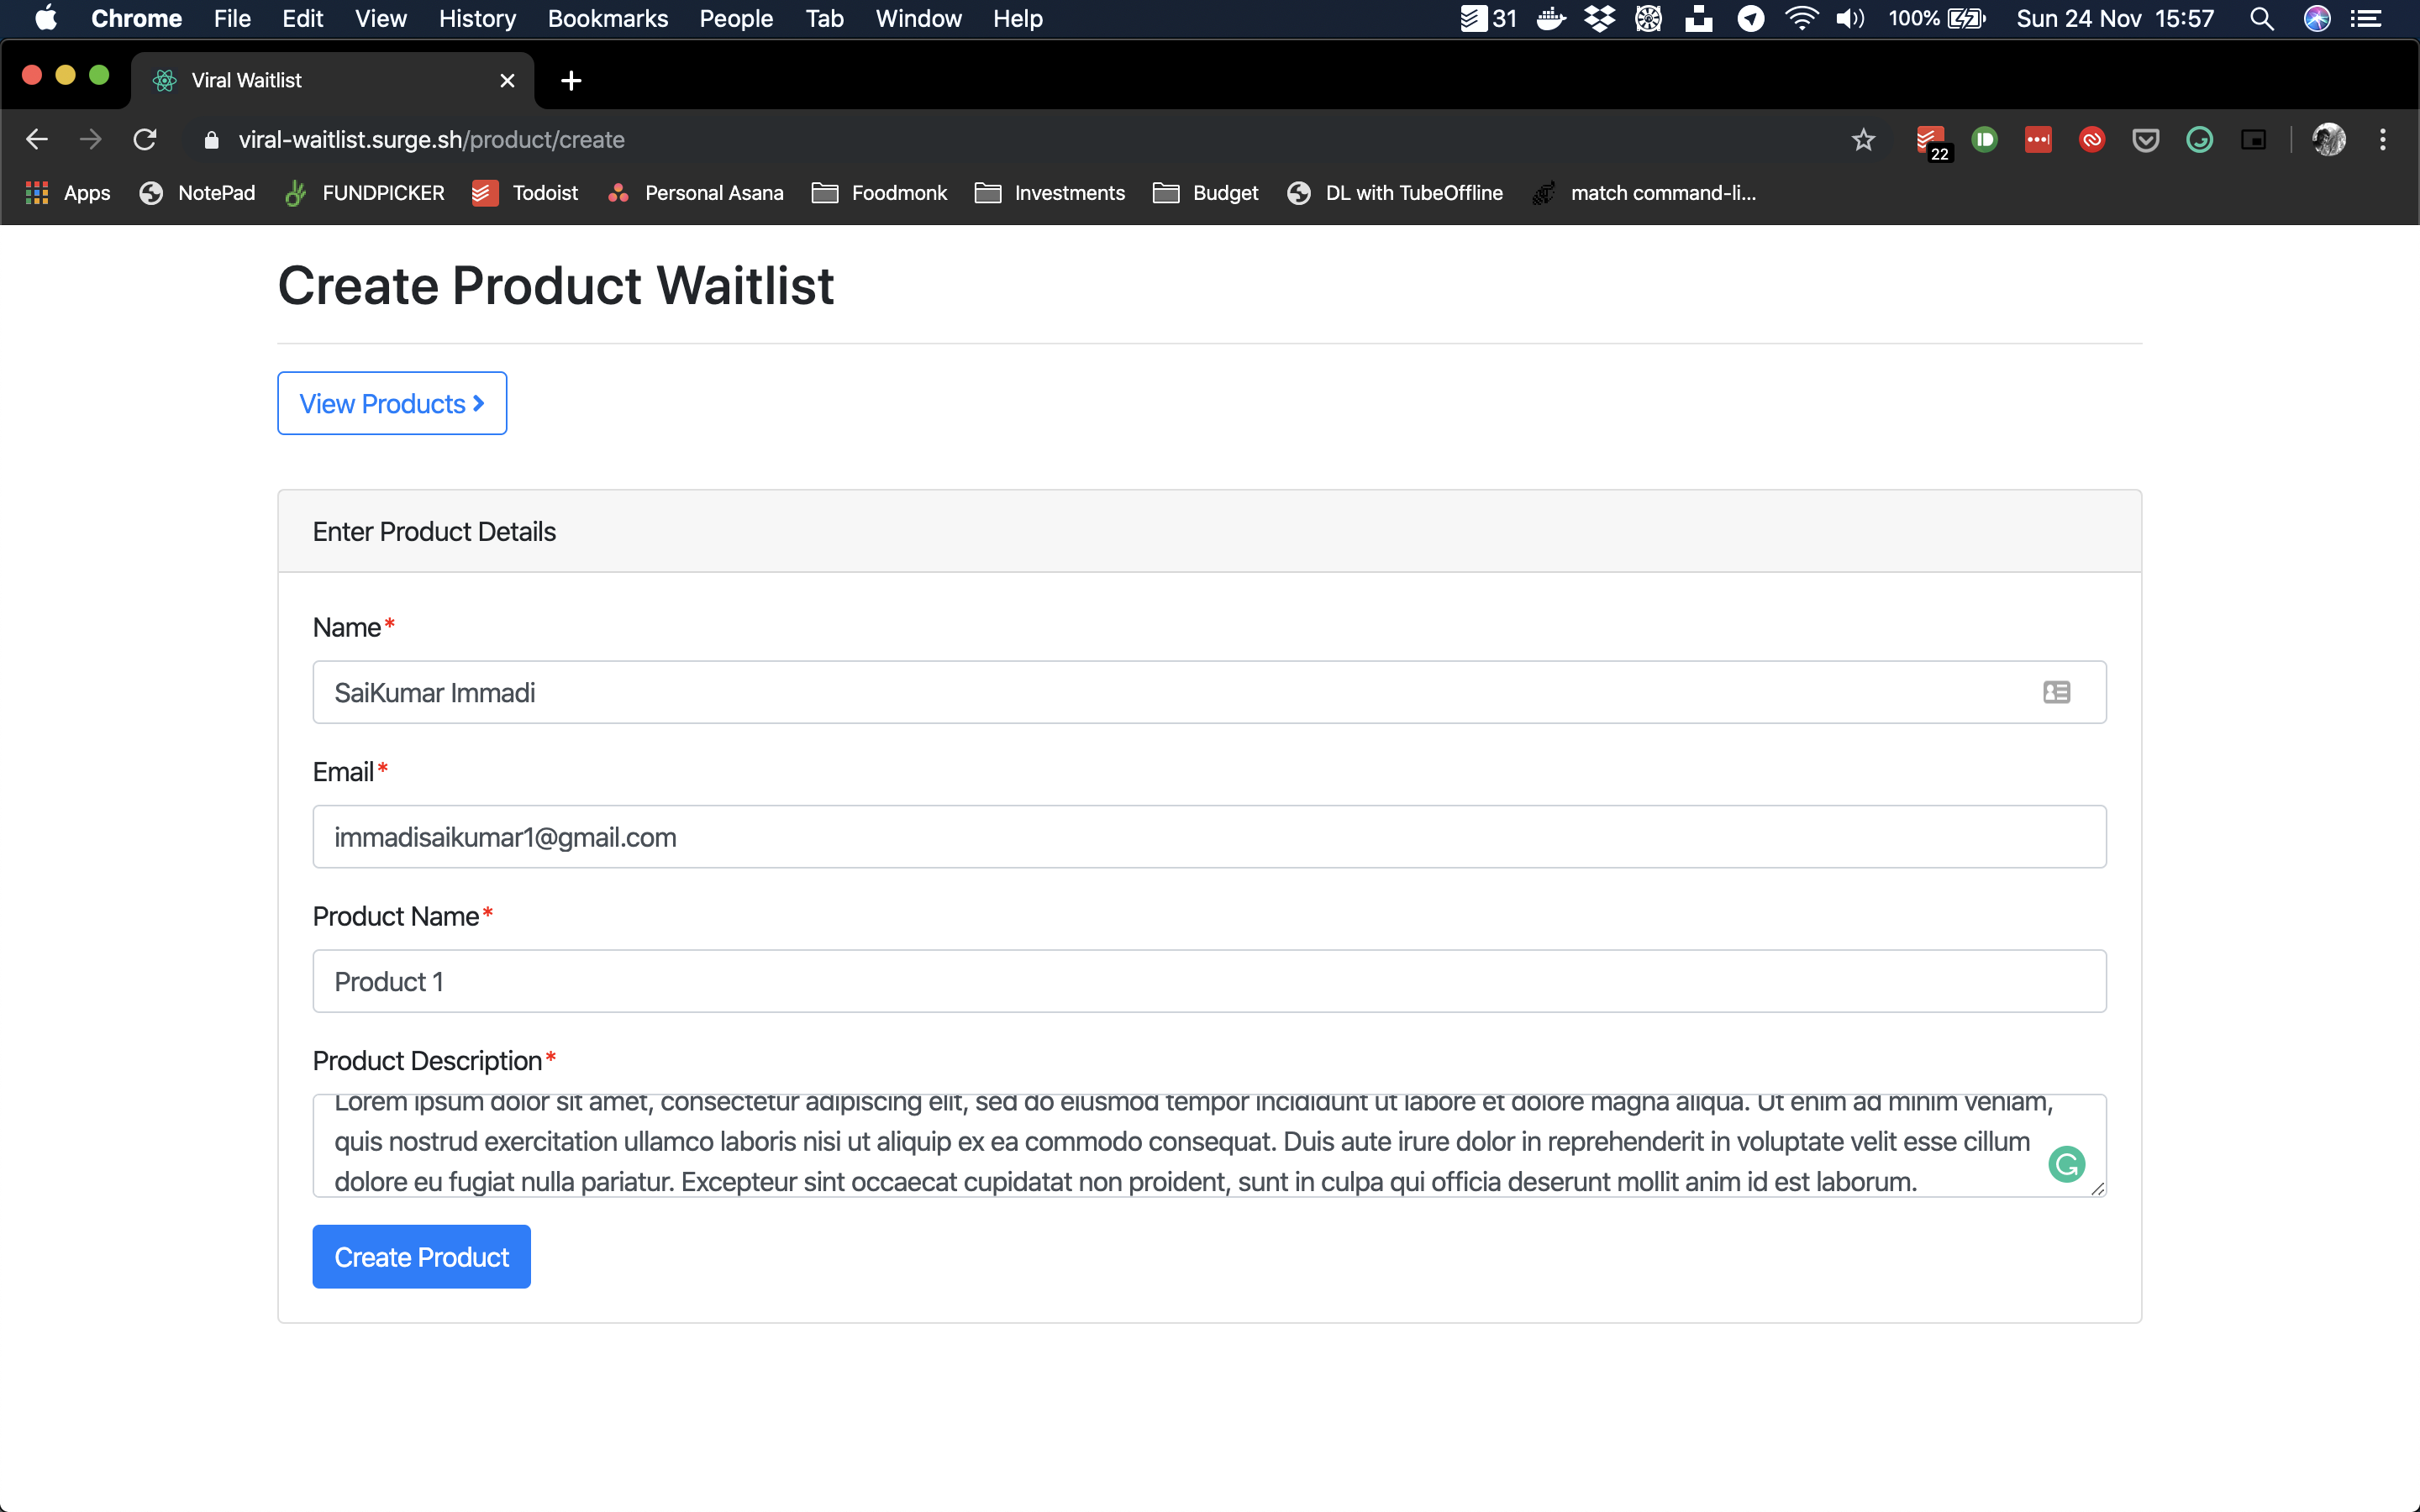2420x1512 pixels.
Task: Click into the Product Name input field
Action: (x=1209, y=981)
